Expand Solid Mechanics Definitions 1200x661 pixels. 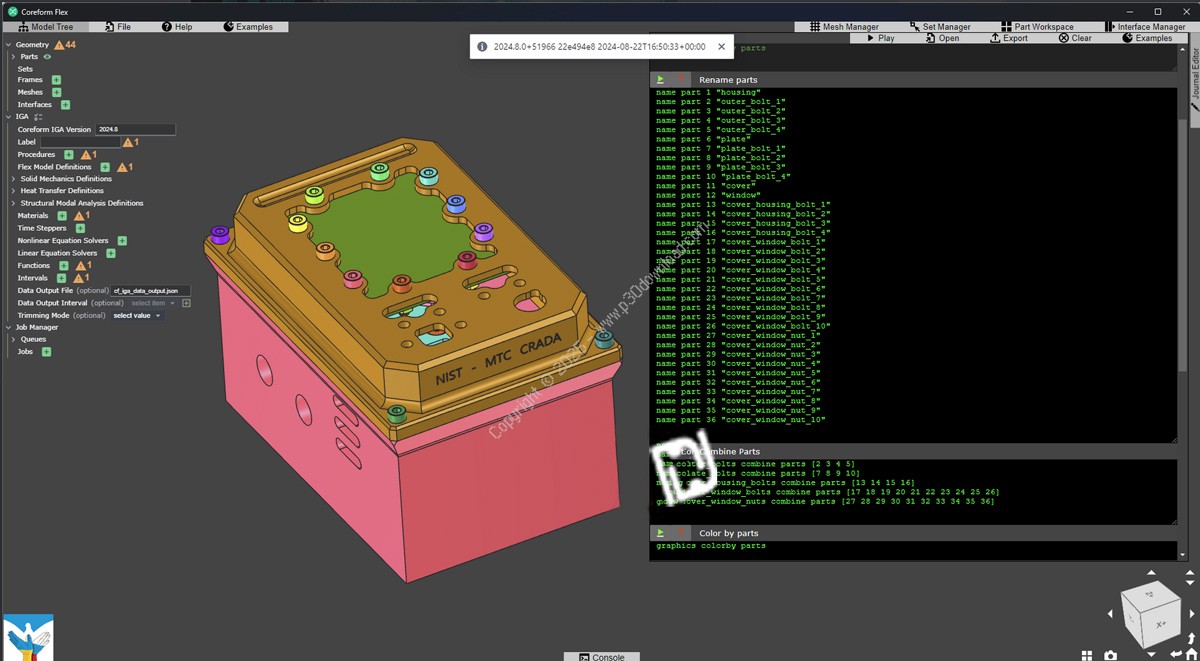click(14, 179)
